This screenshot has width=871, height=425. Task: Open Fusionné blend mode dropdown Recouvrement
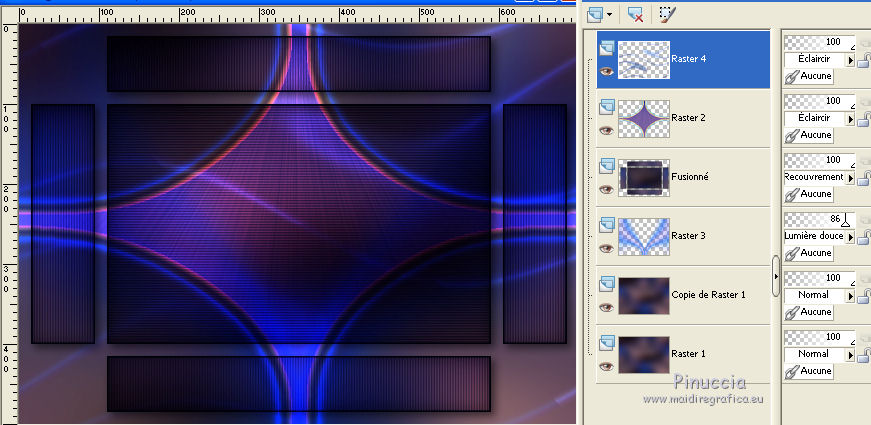coord(819,177)
